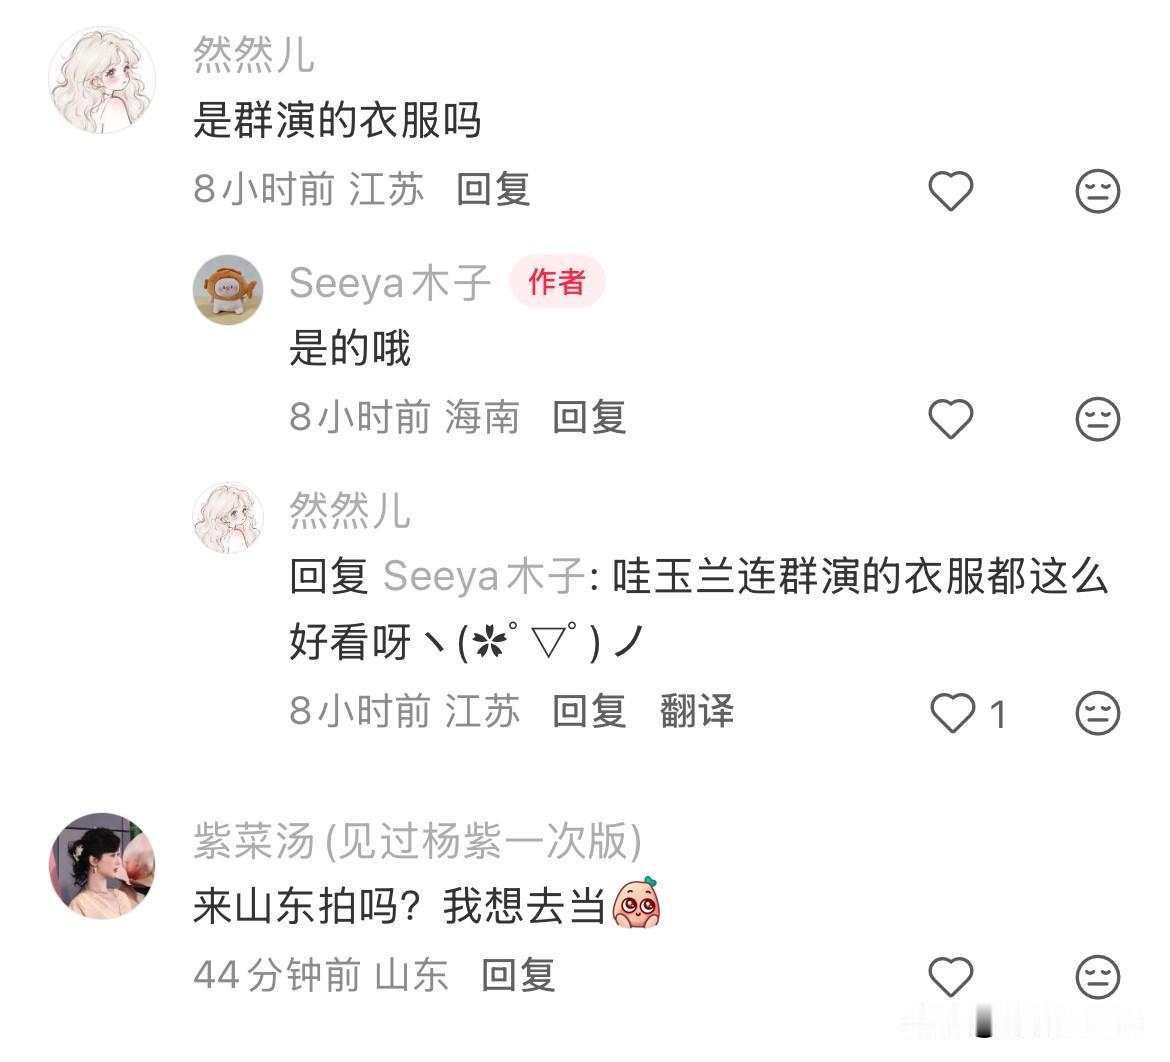The width and height of the screenshot is (1170, 1062).
Task: Open the username Seeya木子 beside 作者 badge
Action: [x=390, y=283]
